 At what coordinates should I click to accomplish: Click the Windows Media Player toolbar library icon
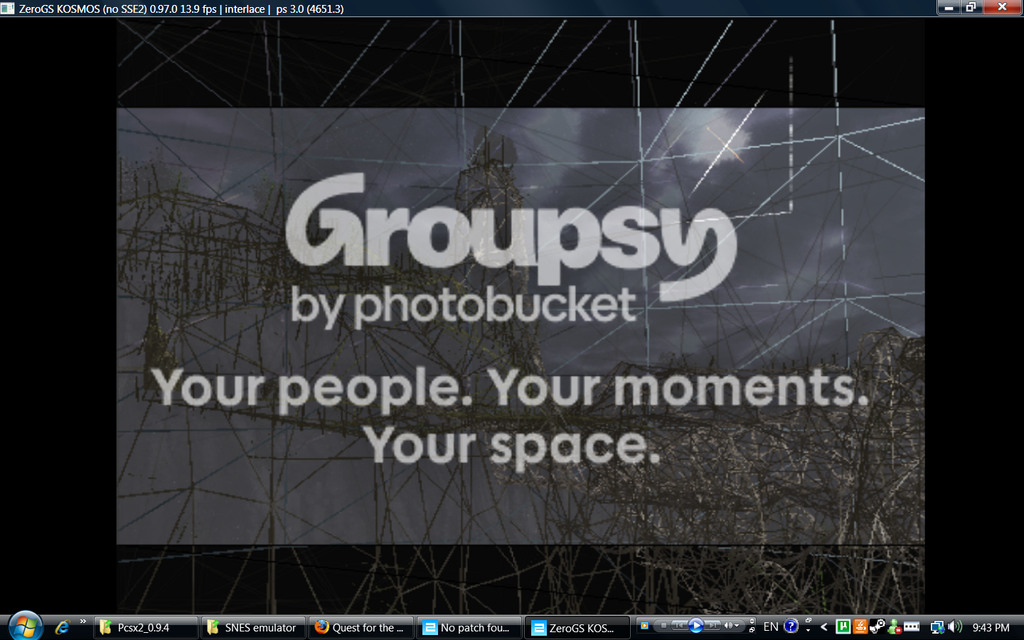(644, 626)
